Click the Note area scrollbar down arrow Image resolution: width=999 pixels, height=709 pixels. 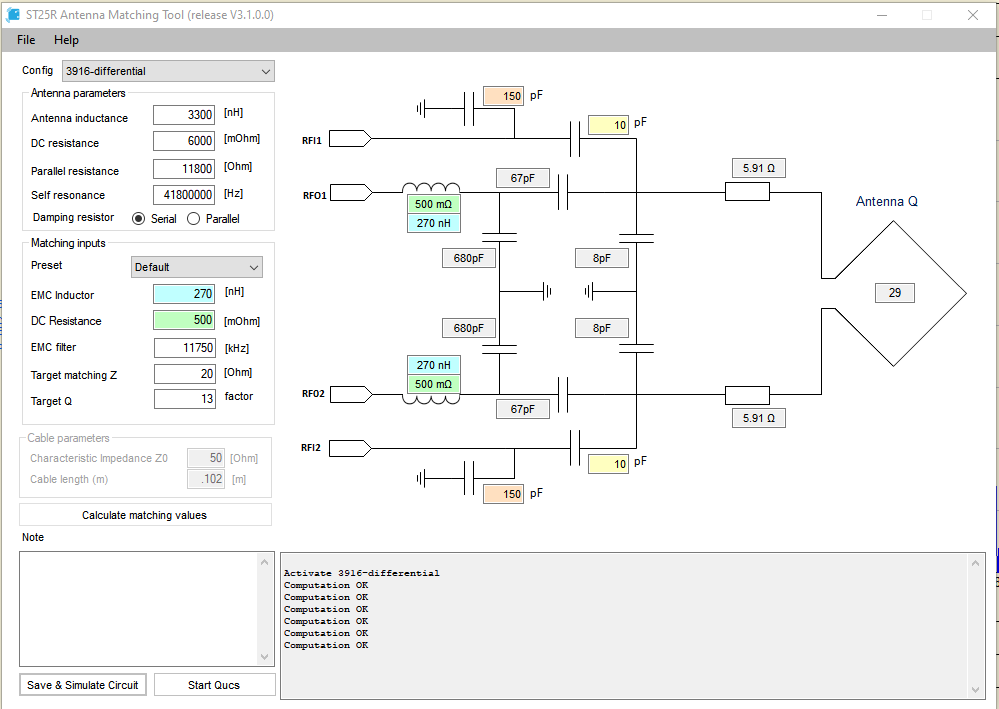(265, 657)
